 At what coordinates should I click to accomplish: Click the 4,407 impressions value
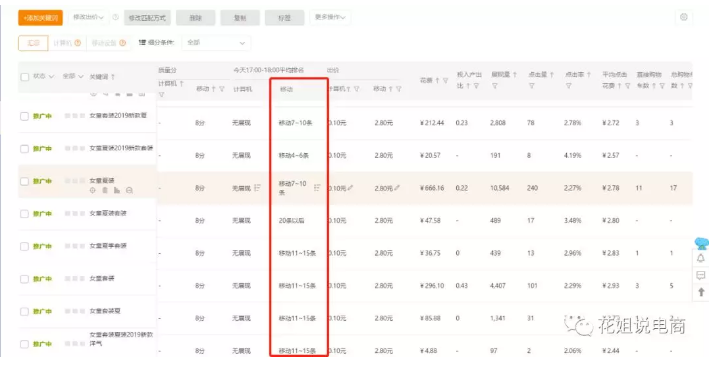point(498,285)
